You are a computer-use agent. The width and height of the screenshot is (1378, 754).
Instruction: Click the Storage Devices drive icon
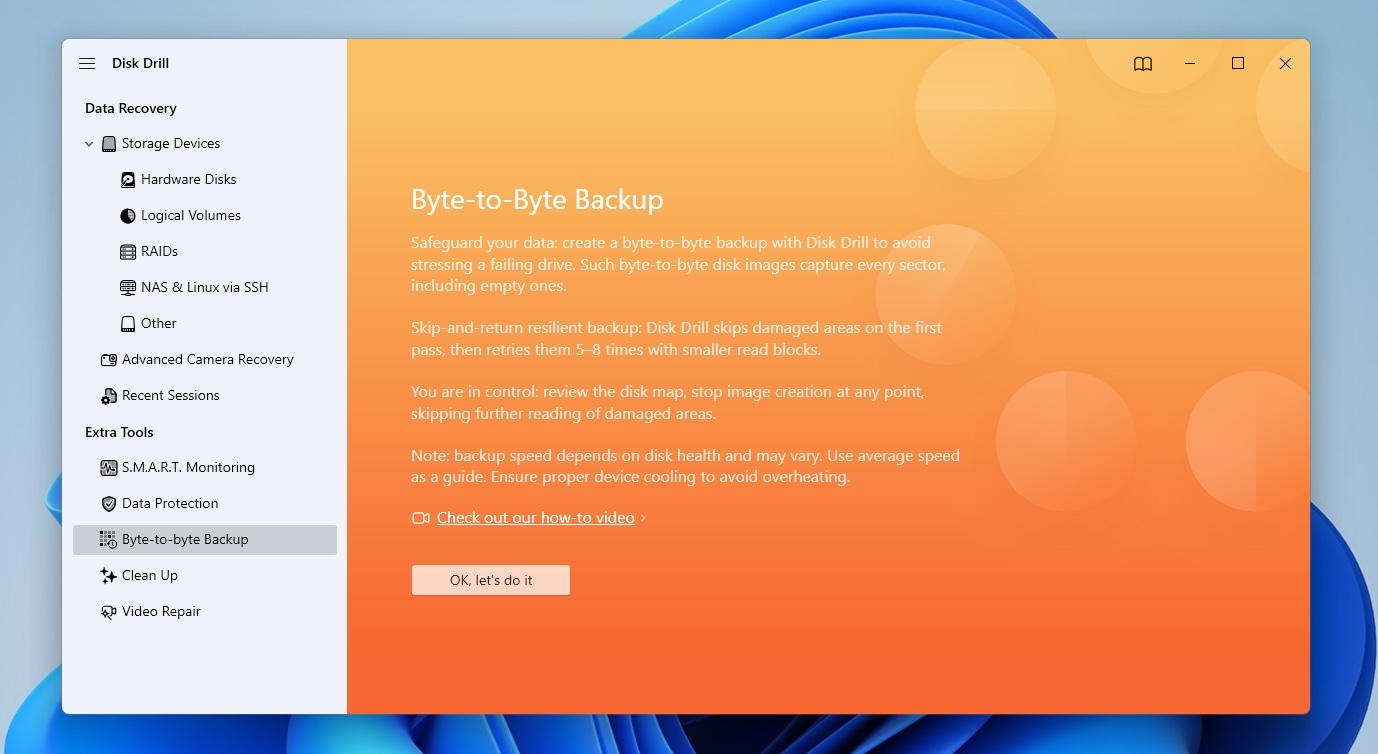[x=108, y=143]
